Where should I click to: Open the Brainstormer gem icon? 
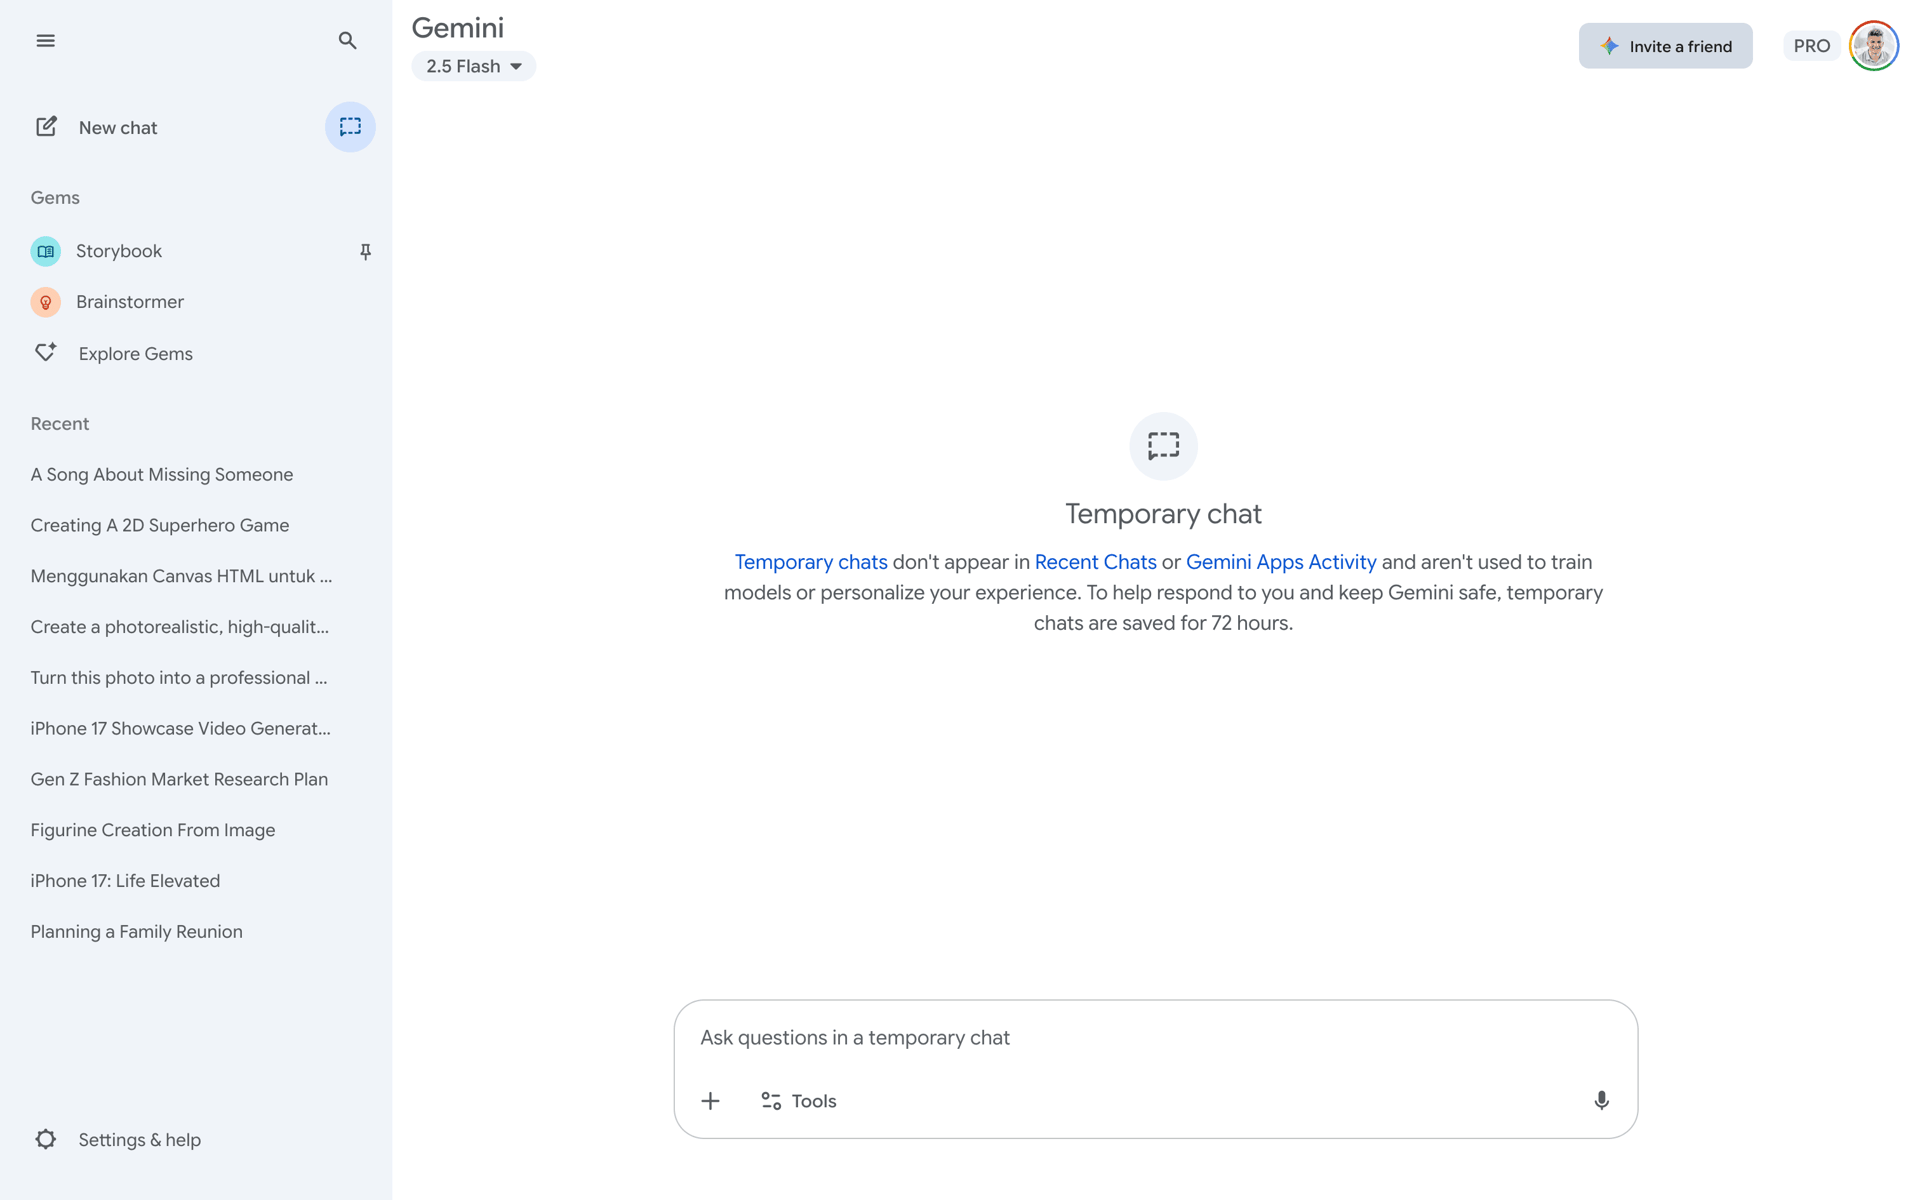point(45,302)
